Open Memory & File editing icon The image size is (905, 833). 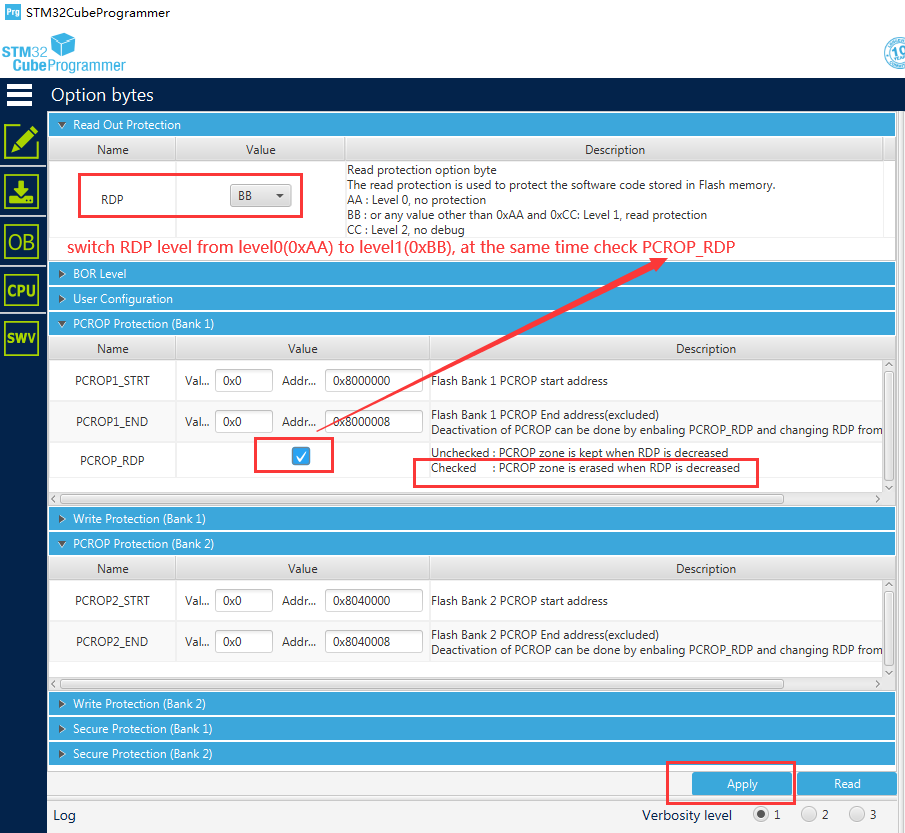point(22,141)
